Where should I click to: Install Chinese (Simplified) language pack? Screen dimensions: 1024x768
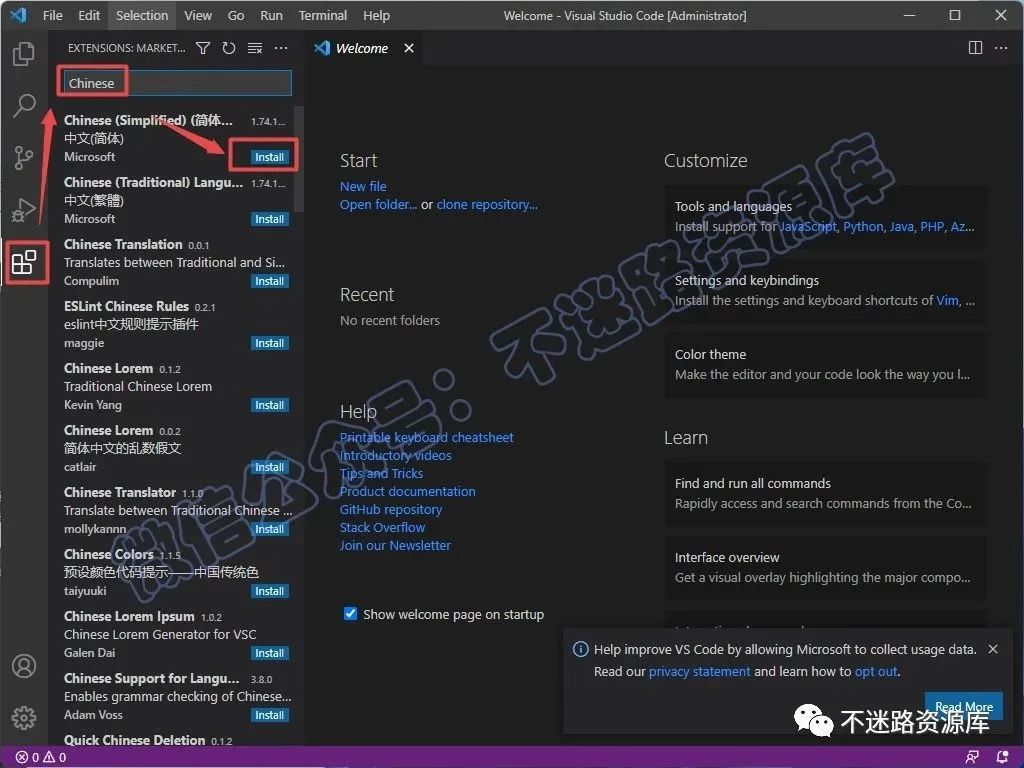pos(269,157)
